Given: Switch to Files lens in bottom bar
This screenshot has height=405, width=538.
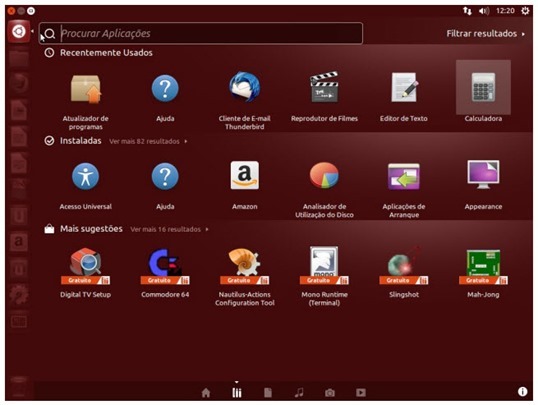Looking at the screenshot, I should [x=268, y=392].
